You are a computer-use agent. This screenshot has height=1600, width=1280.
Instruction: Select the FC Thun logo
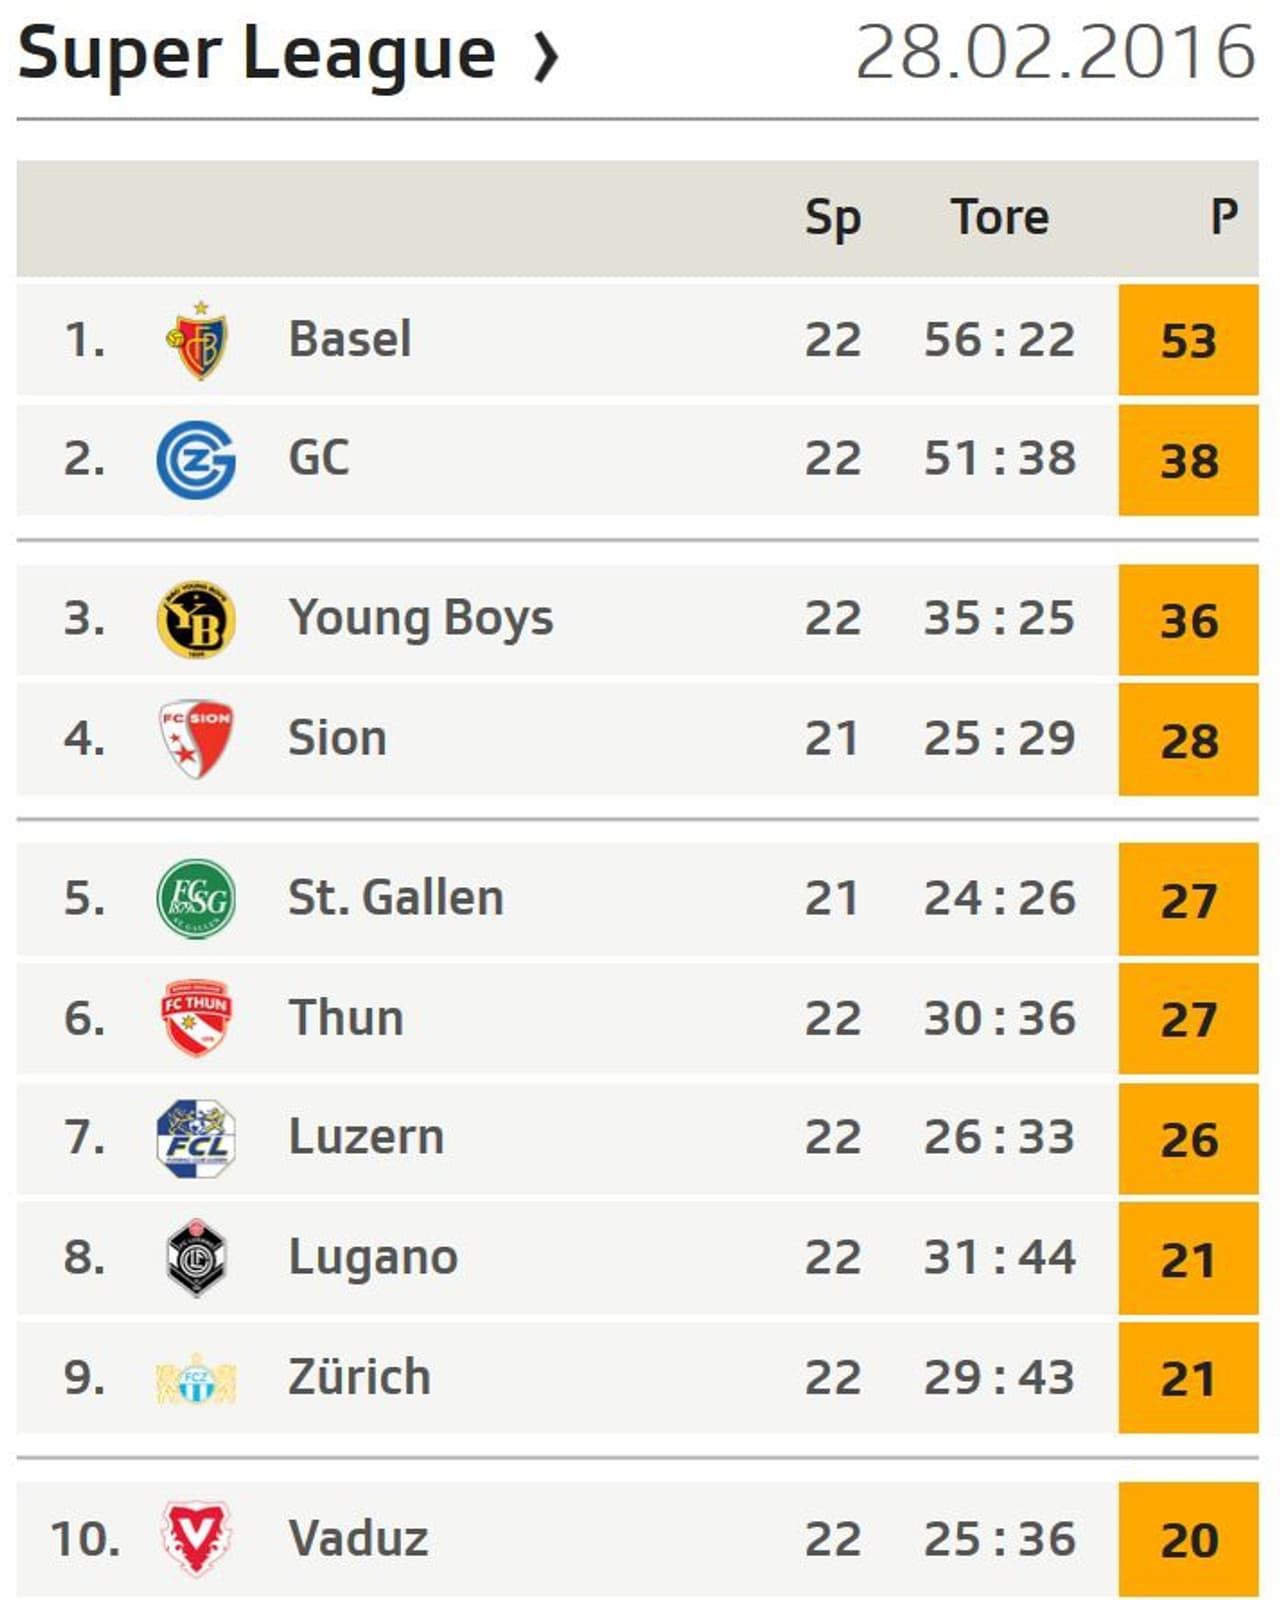(196, 1018)
